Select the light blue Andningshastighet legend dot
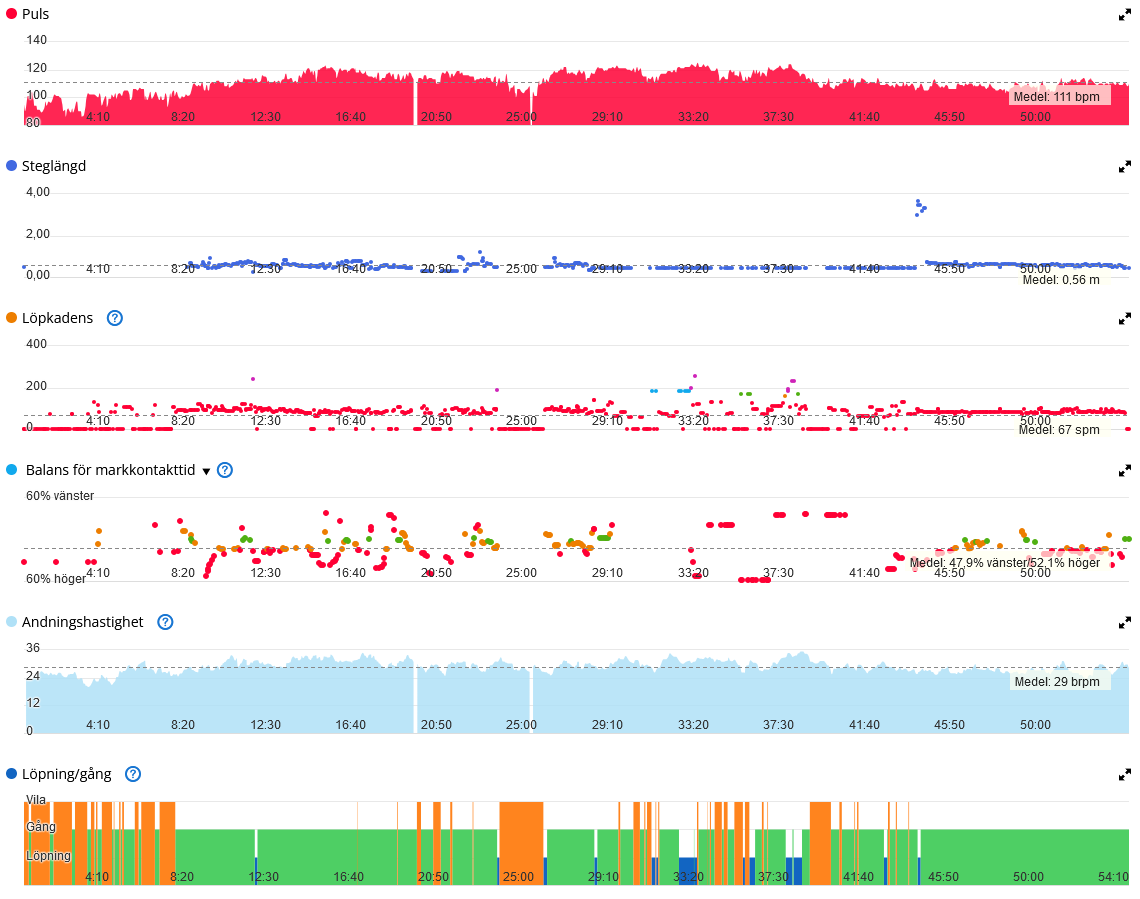 click(x=12, y=621)
